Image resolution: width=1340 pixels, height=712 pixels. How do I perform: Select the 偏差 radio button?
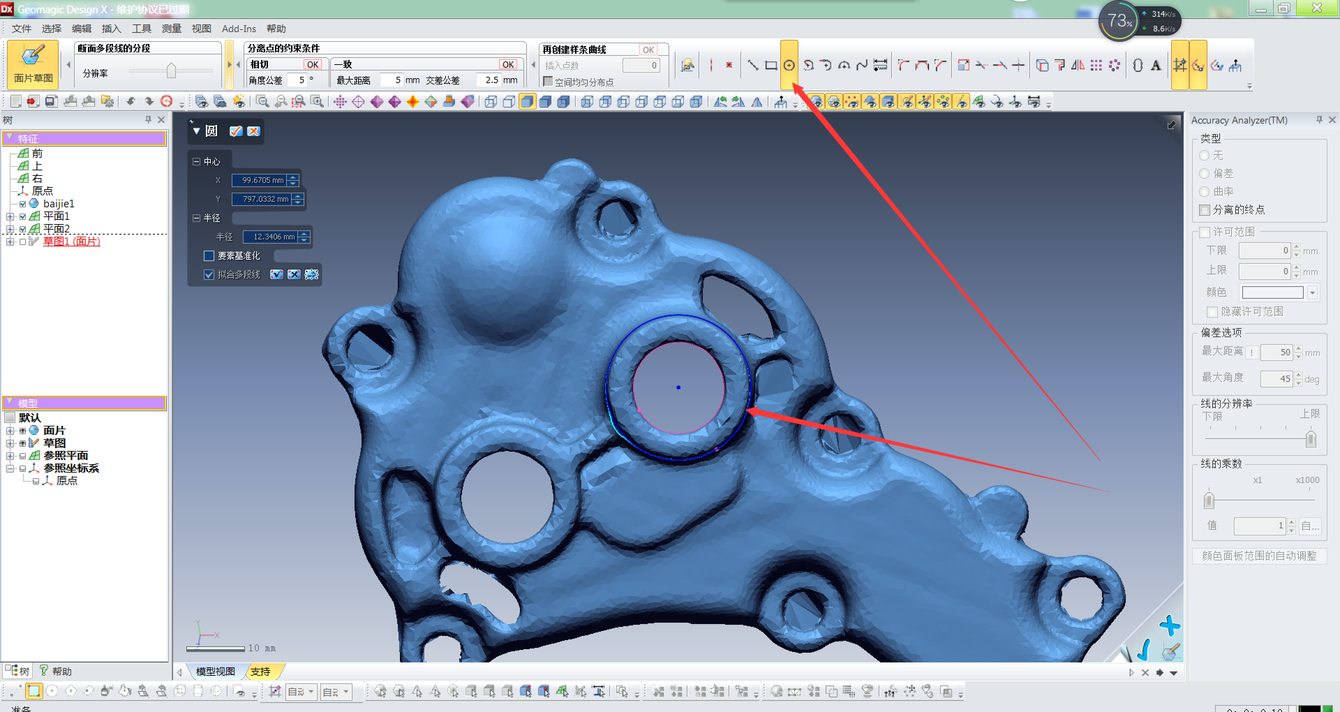(x=1204, y=173)
